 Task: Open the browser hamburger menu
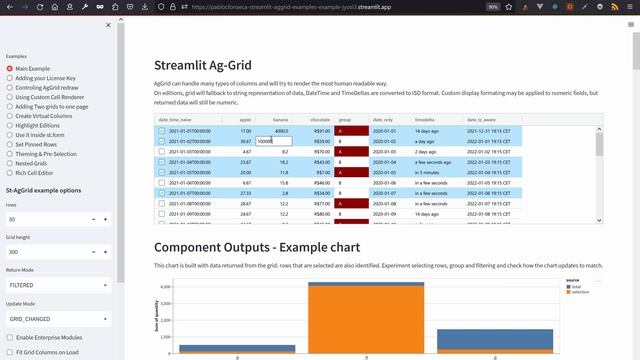[x=630, y=7]
